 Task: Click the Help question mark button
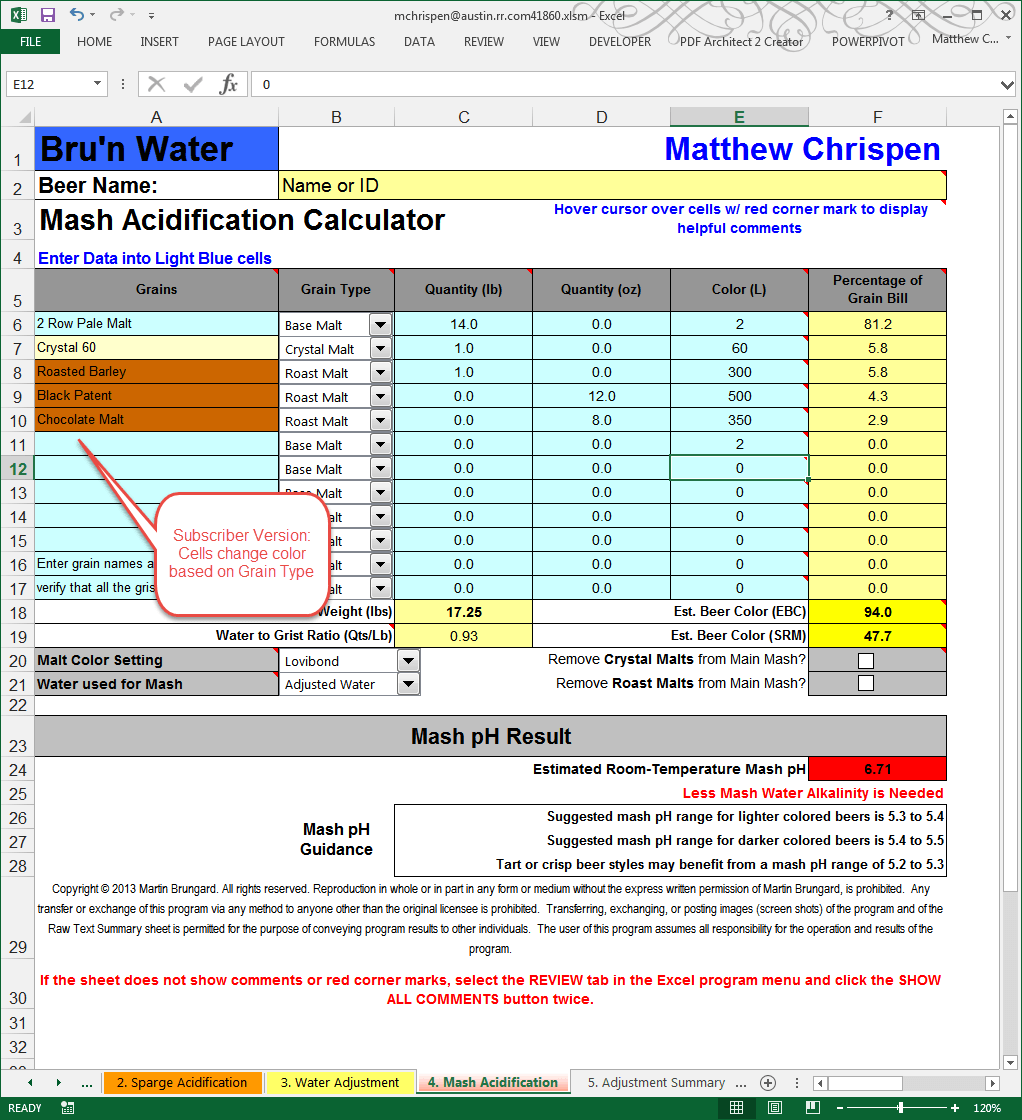[x=889, y=16]
